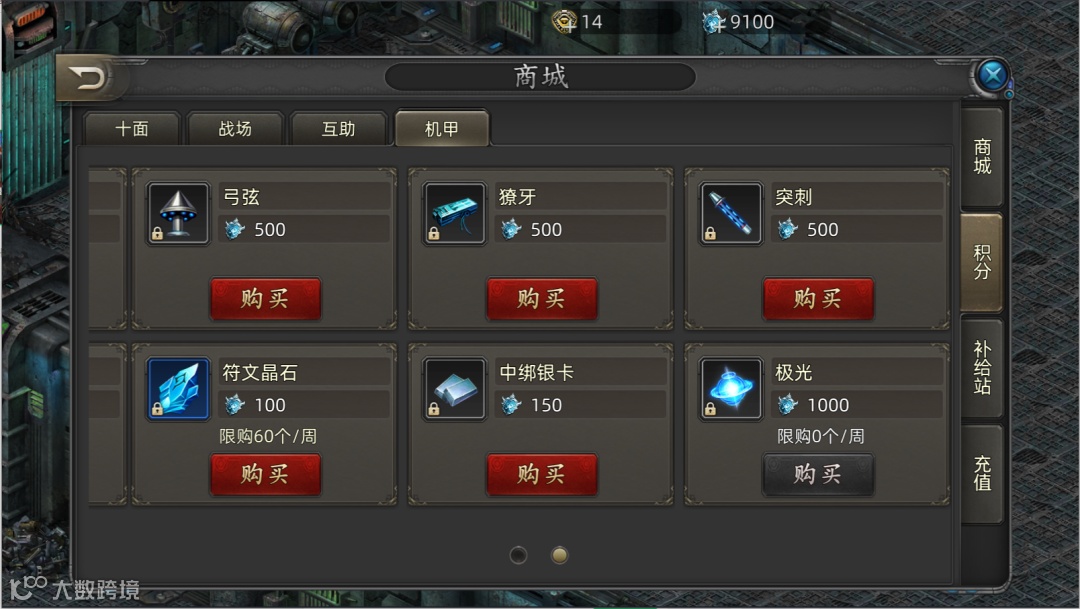Image resolution: width=1080 pixels, height=609 pixels.
Task: Open the 充值 recharge side tab
Action: (x=982, y=474)
